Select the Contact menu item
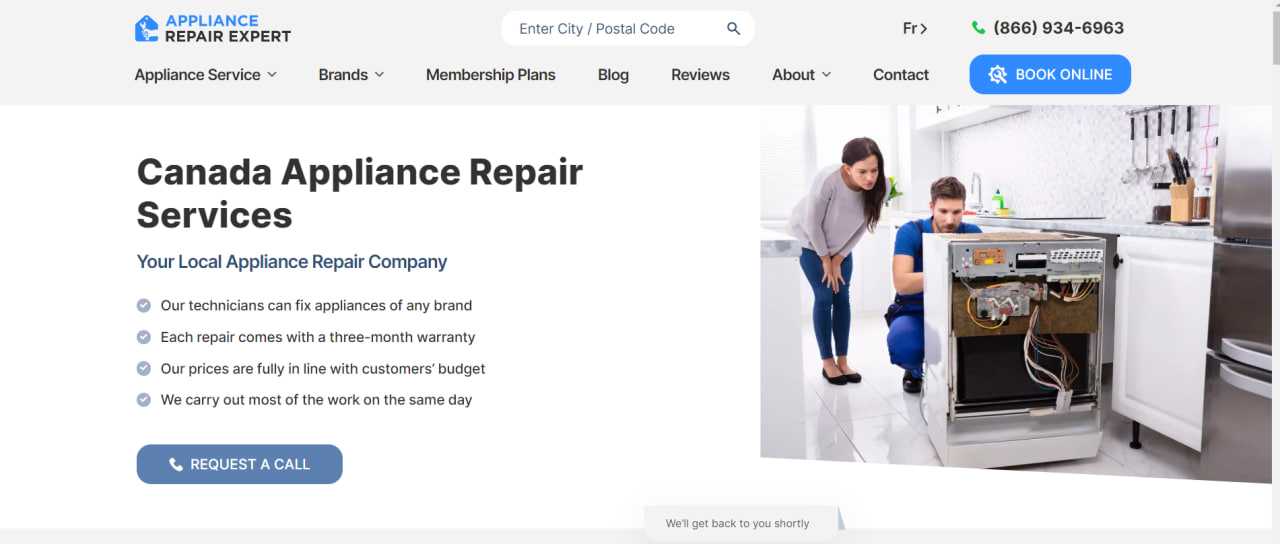 [901, 75]
